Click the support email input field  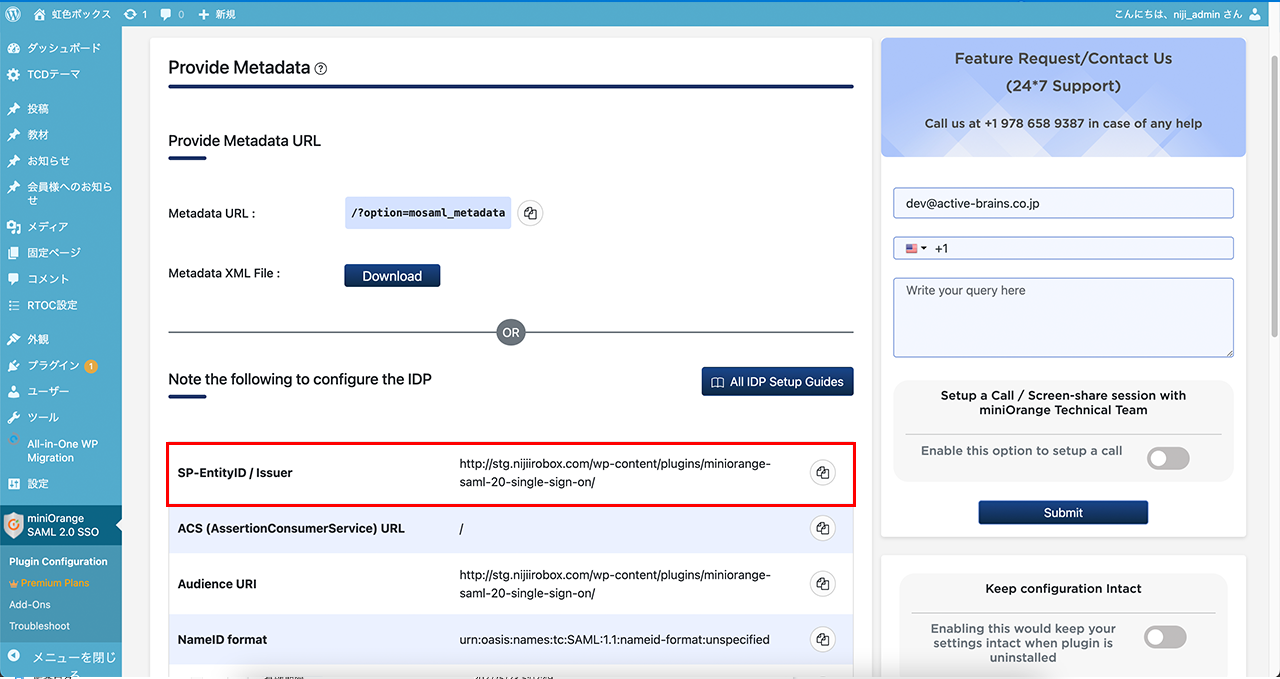point(1063,203)
